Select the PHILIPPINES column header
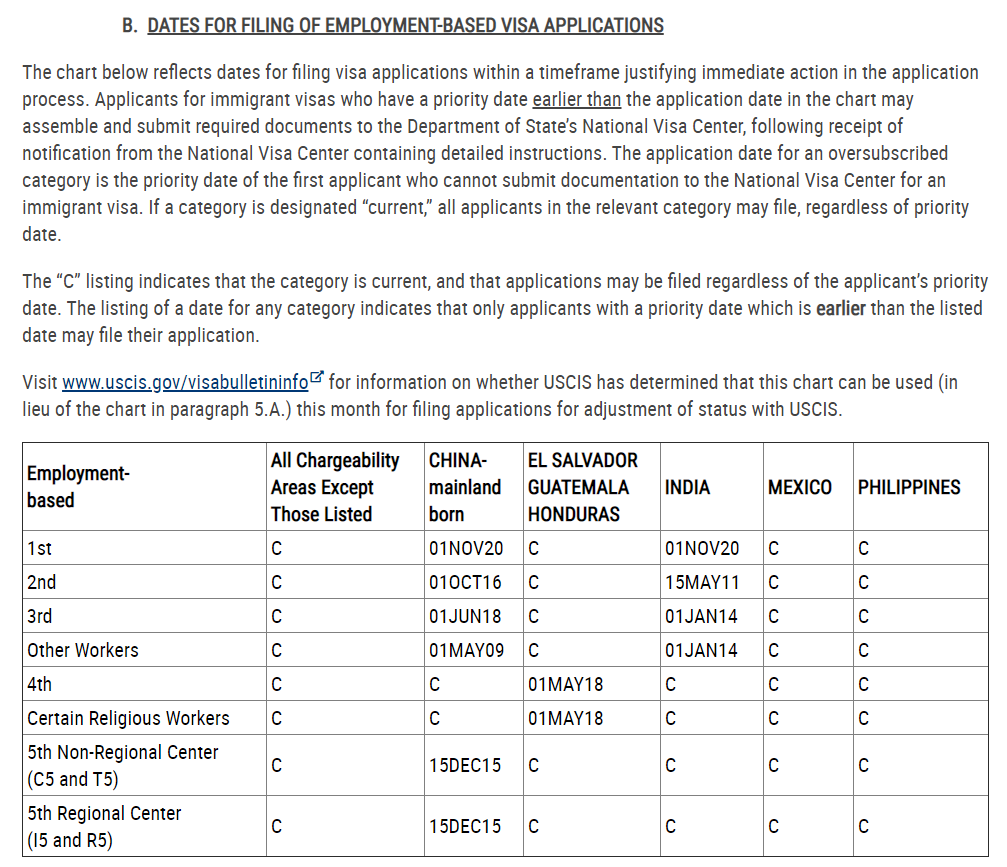The width and height of the screenshot is (1007, 867). click(908, 487)
